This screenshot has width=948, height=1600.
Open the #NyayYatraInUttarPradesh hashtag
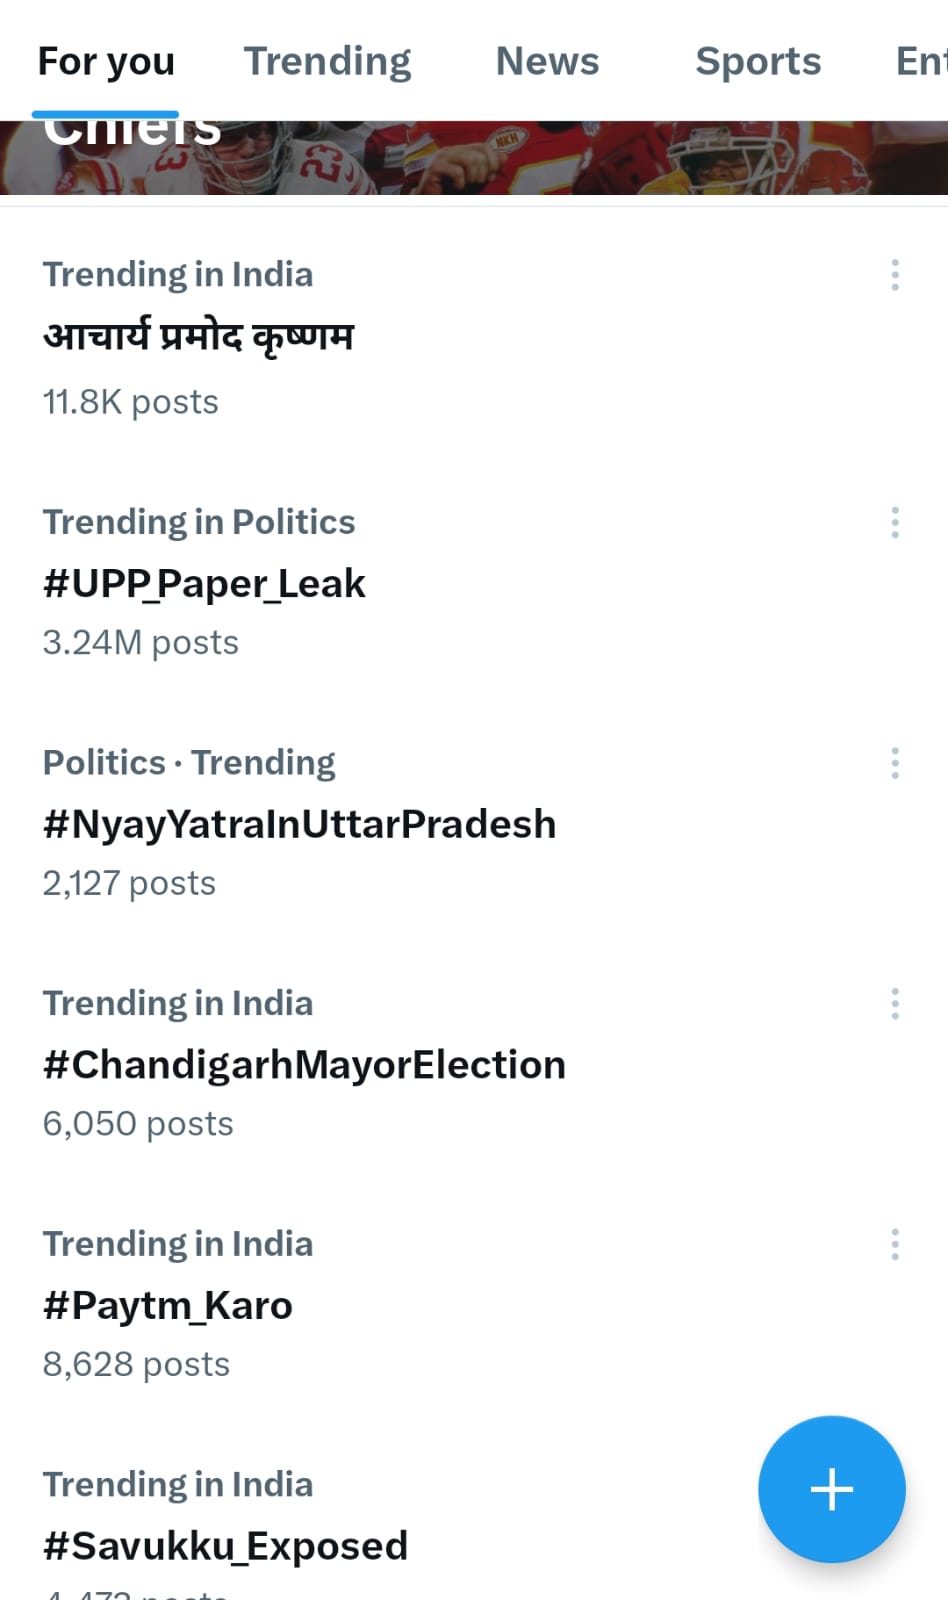(x=299, y=825)
